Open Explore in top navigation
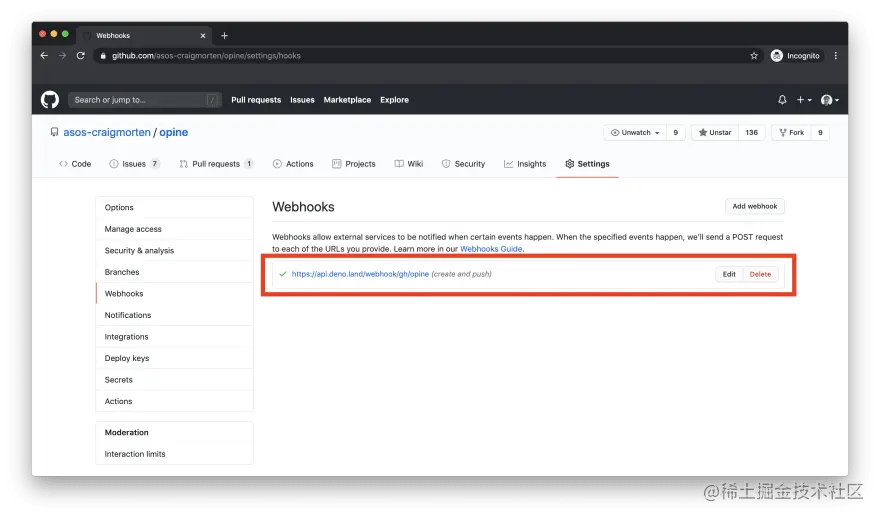Viewport: 880px width, 518px height. point(394,100)
